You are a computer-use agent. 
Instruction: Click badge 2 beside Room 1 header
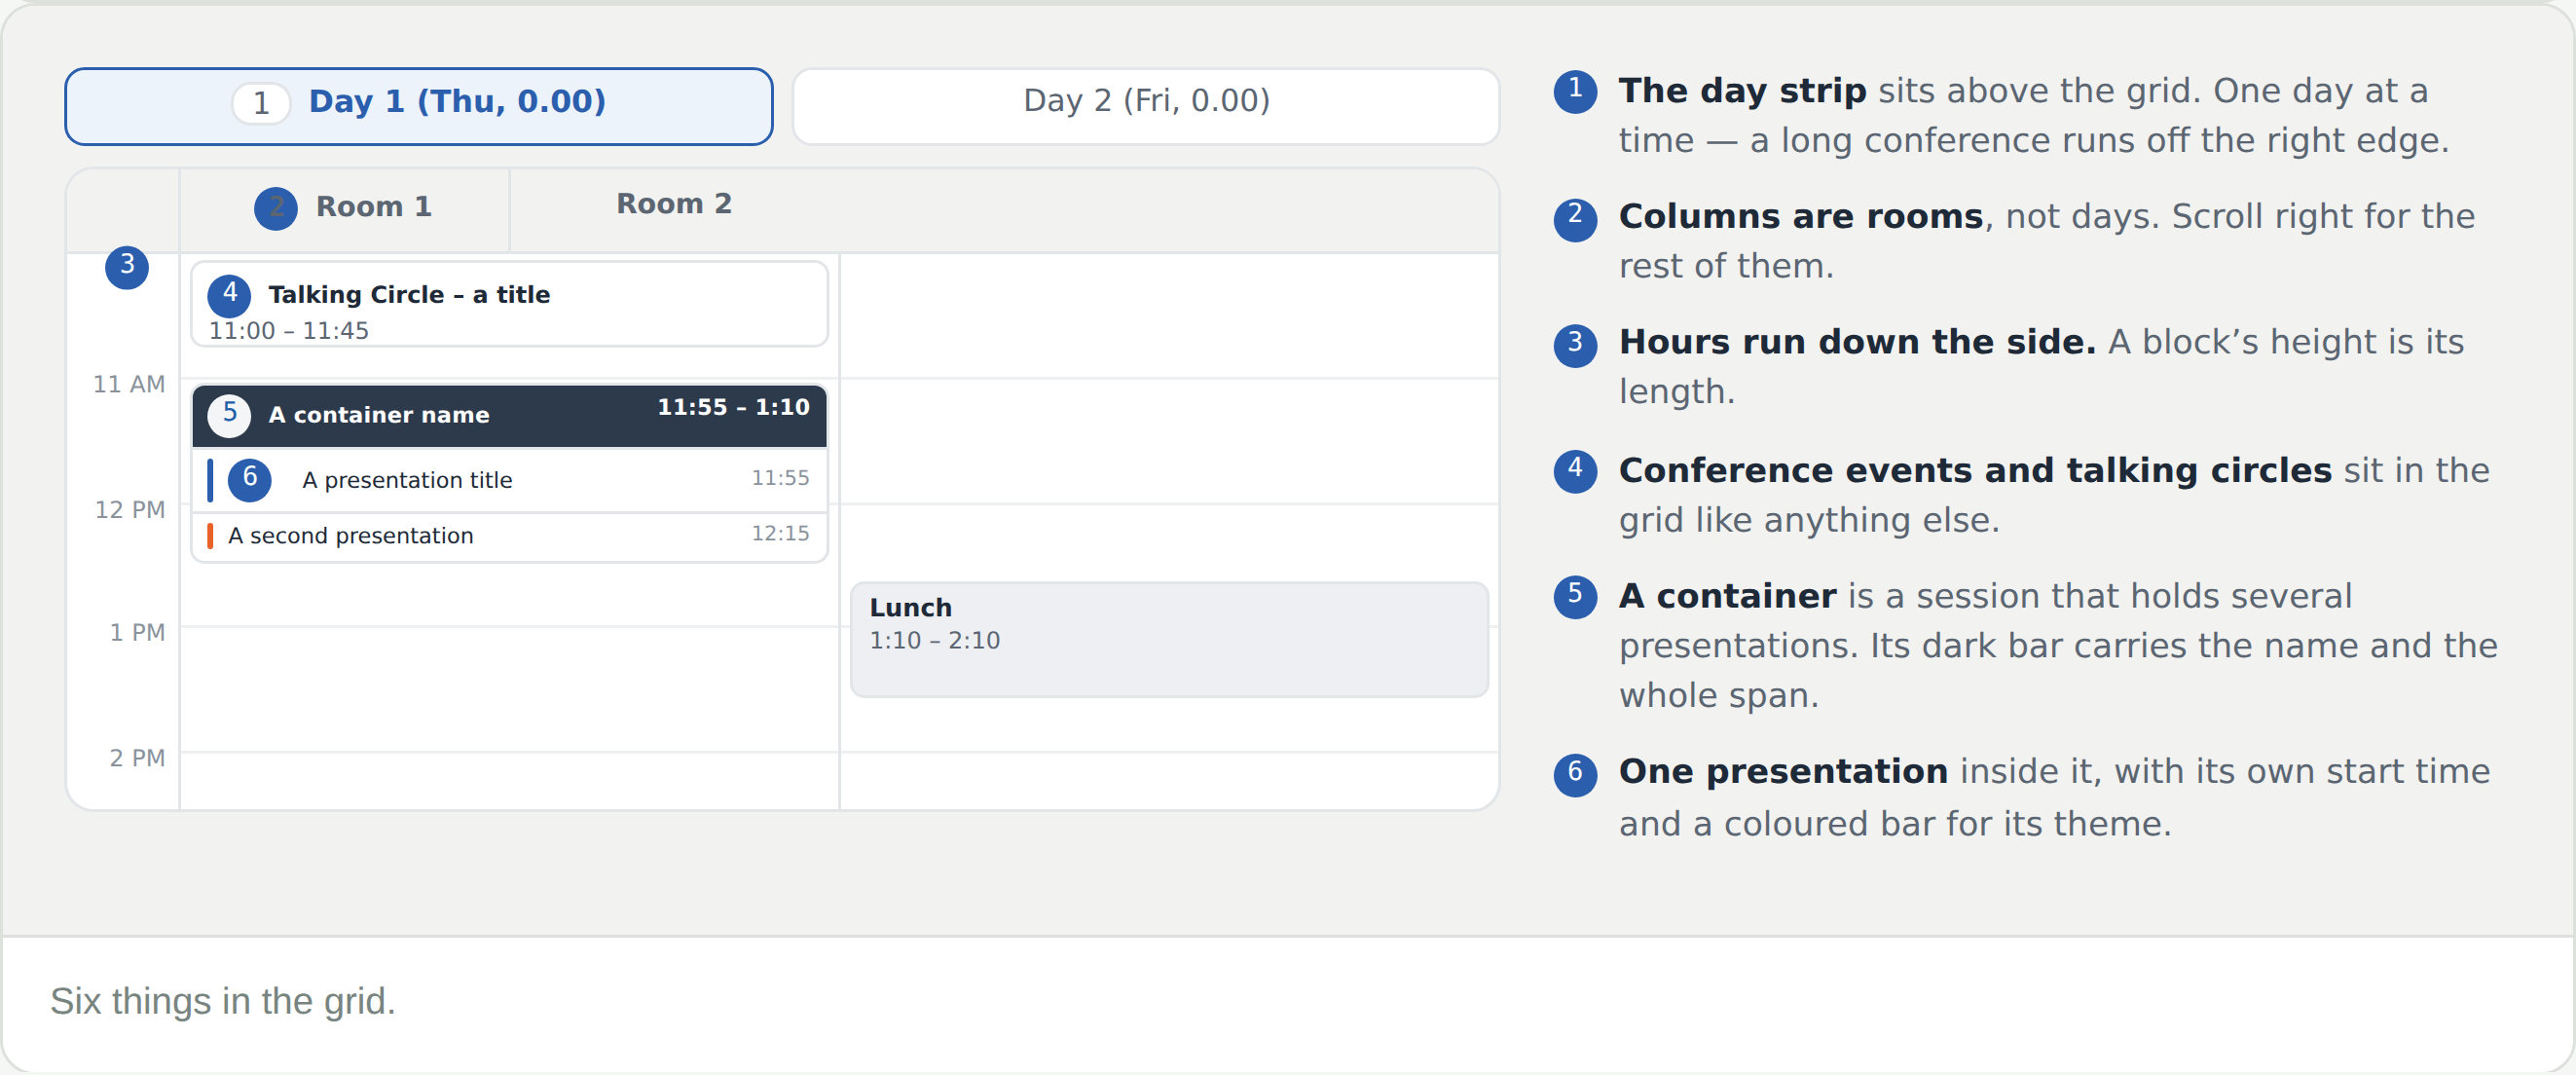[276, 208]
